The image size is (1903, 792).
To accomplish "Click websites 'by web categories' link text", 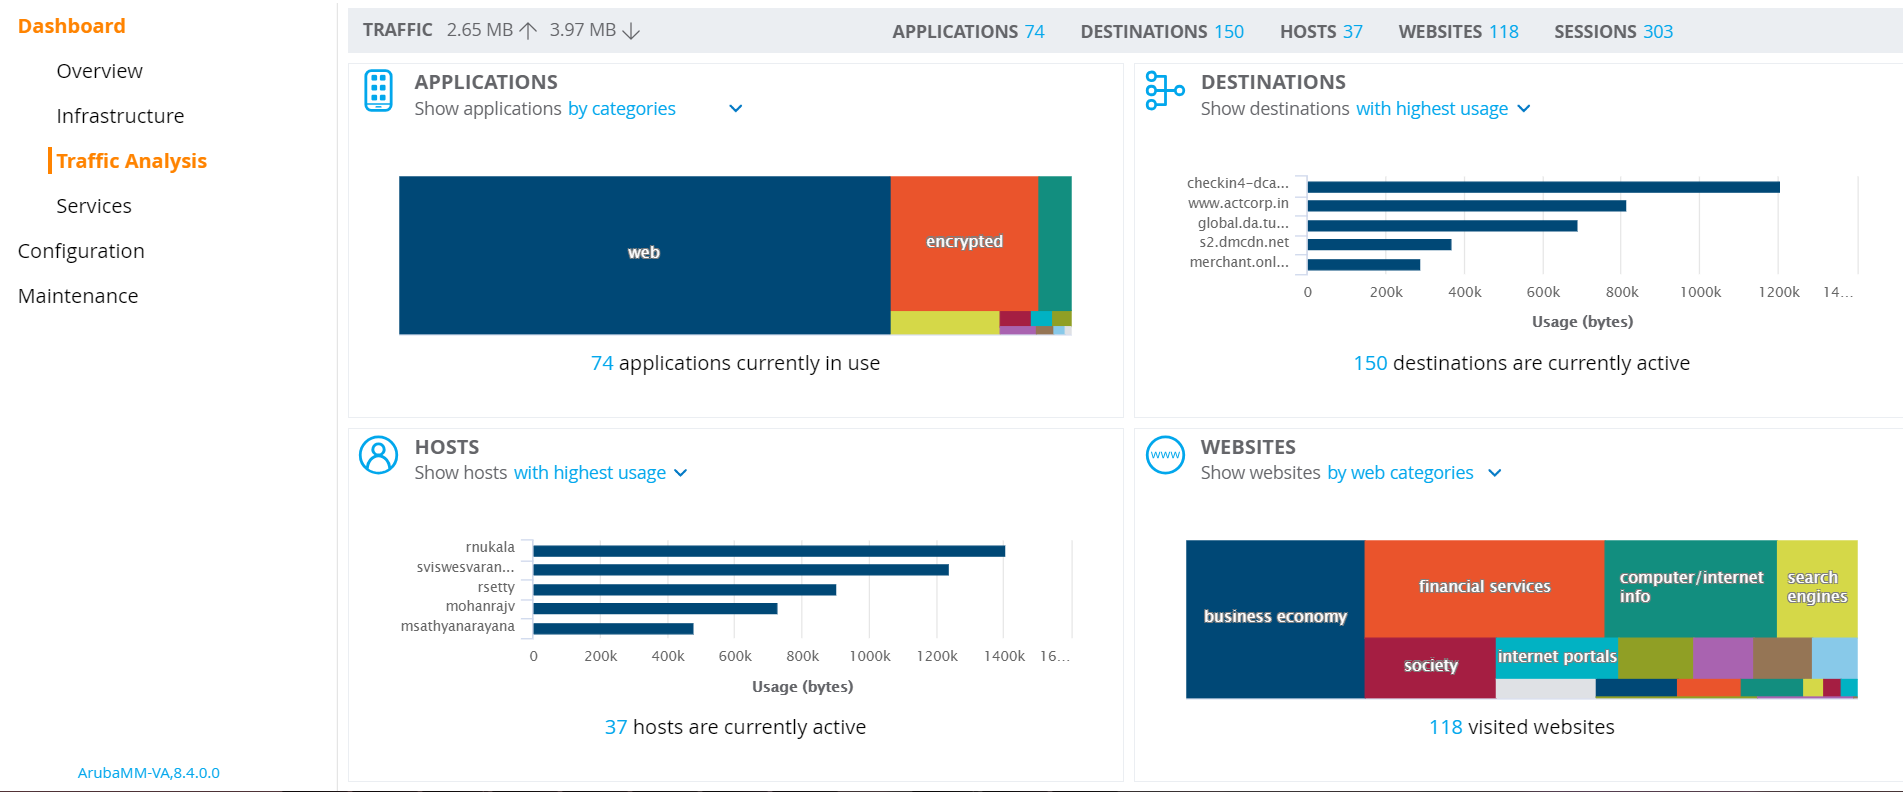I will [x=1400, y=473].
